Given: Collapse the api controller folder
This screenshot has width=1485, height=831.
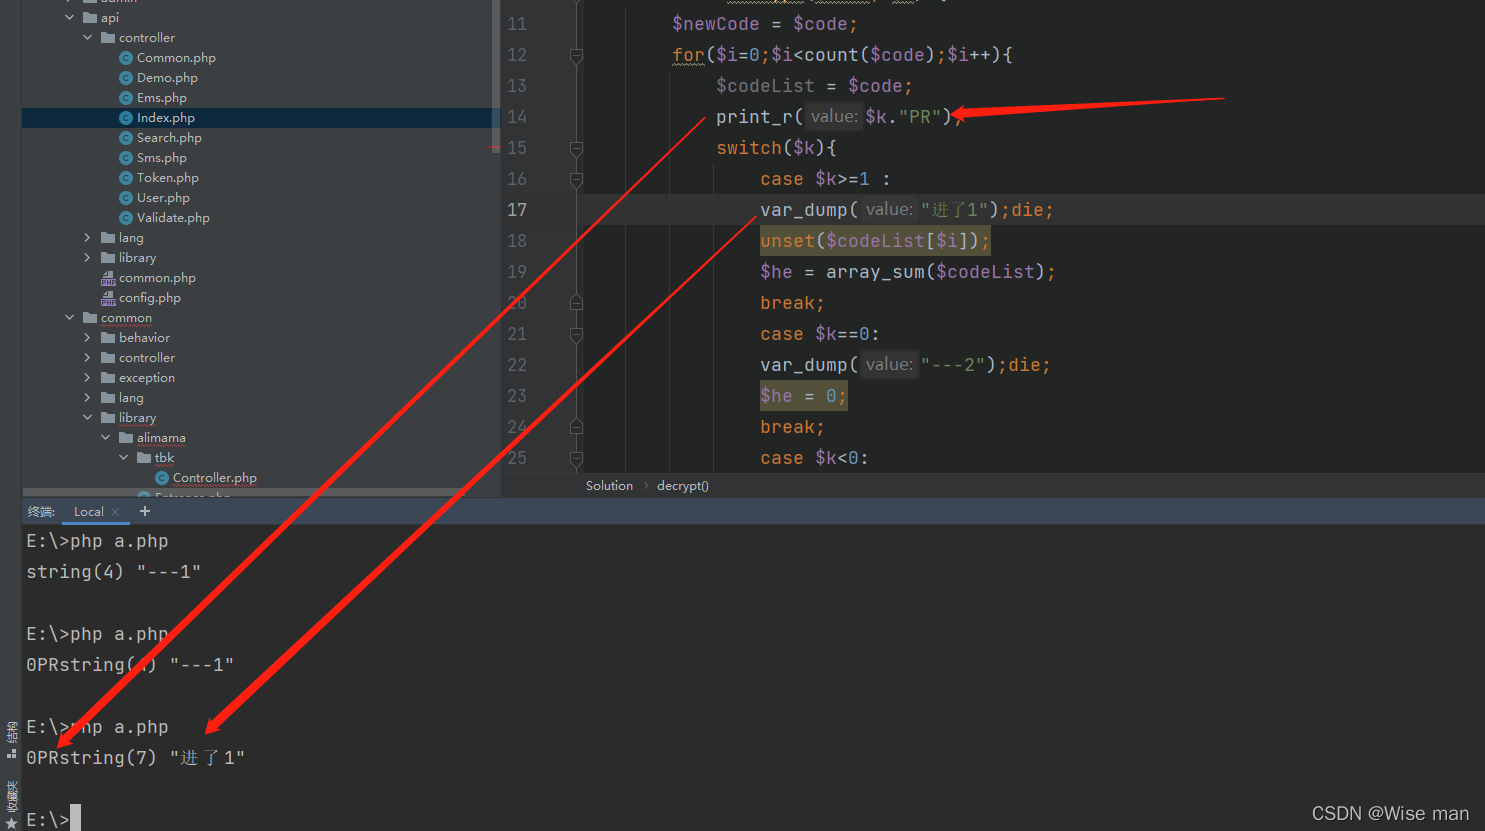Looking at the screenshot, I should [x=87, y=38].
